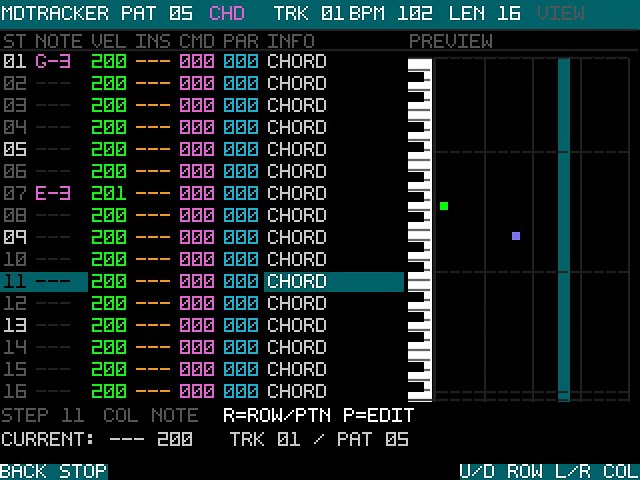Click the P=EDIT hint

378,416
